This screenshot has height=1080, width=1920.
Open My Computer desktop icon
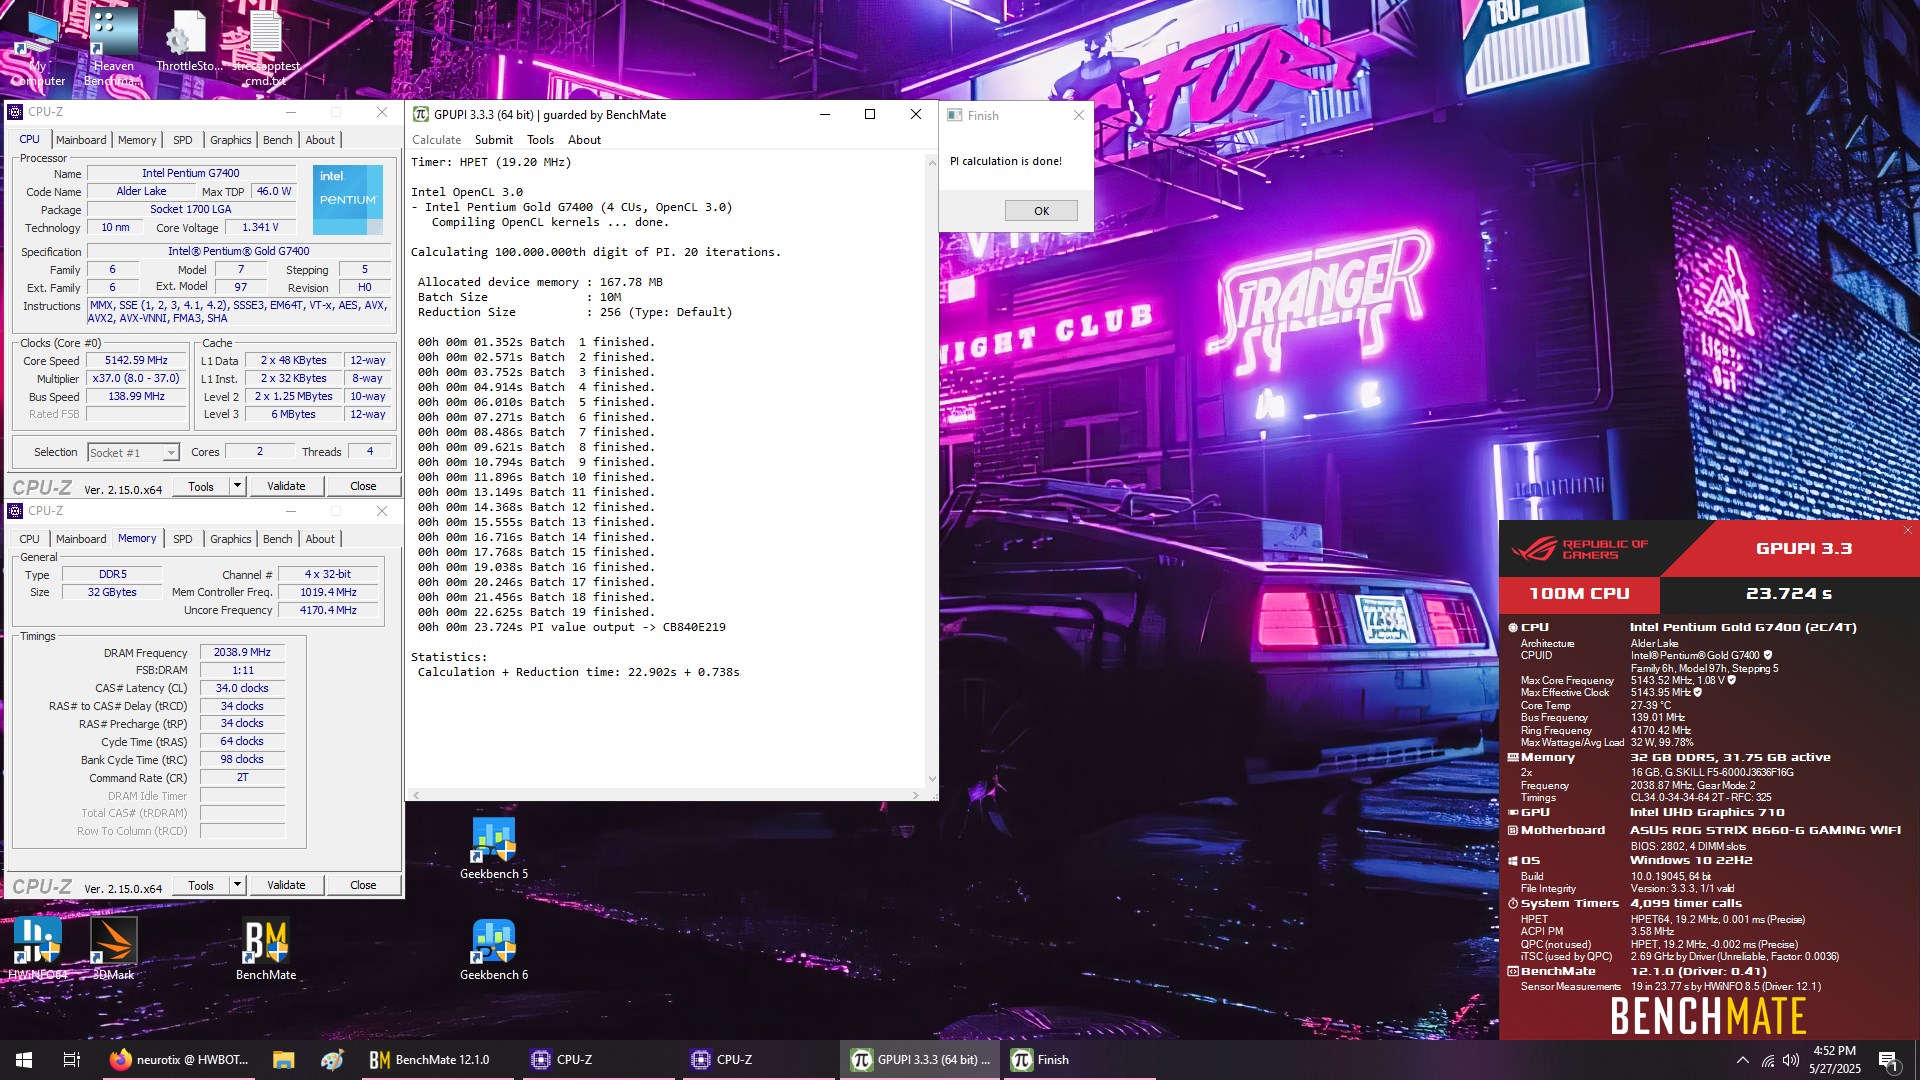coord(38,48)
